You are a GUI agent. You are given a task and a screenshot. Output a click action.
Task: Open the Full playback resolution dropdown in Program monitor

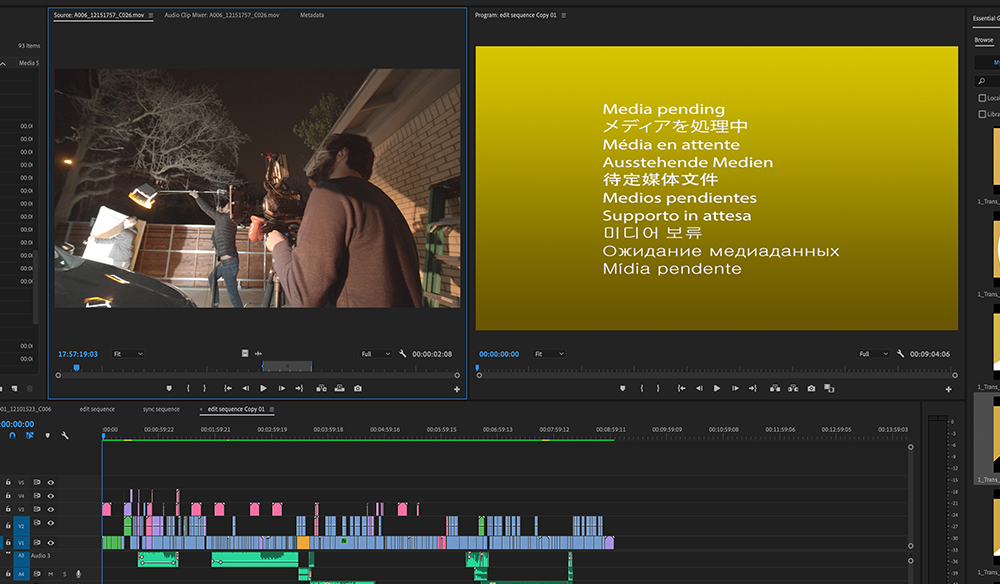tap(874, 353)
